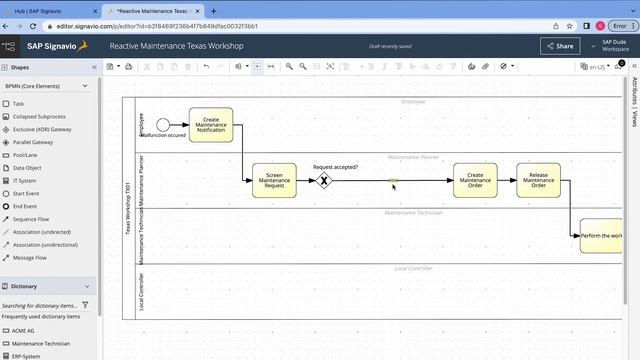Switch to the Hub | SAP Signavio tab

38,11
